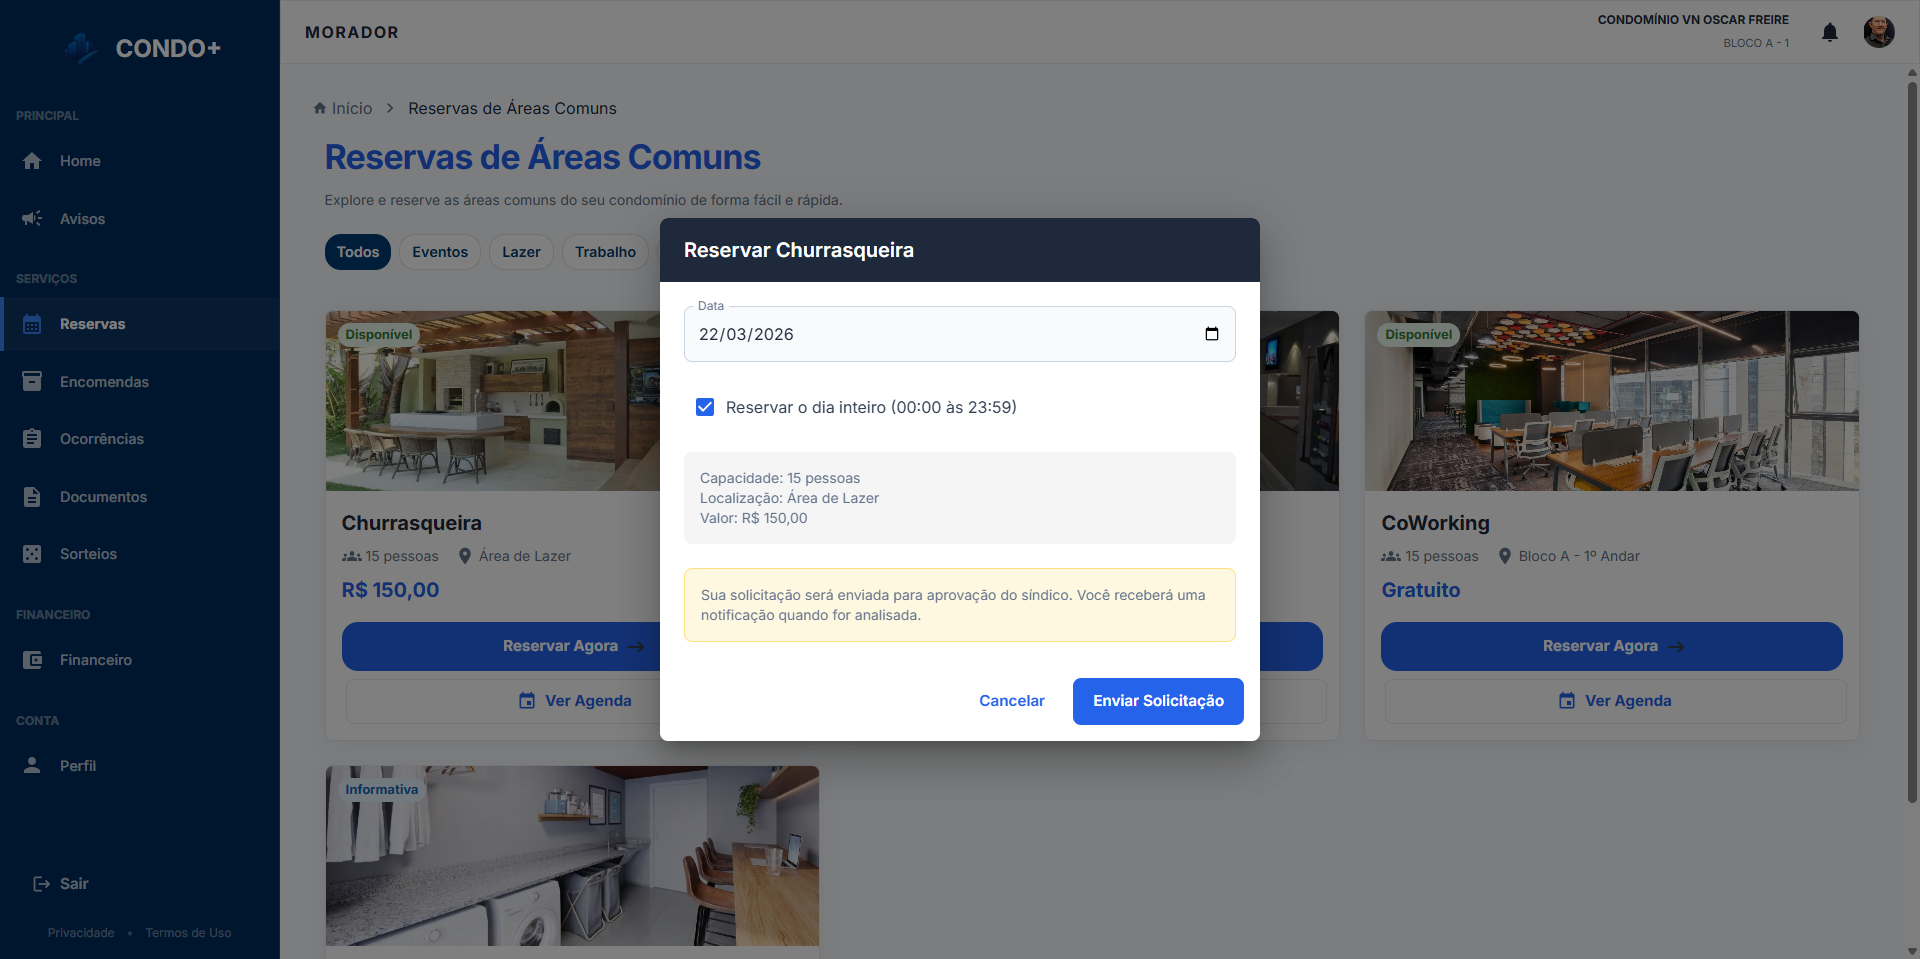Click the Ocorrências clipboard icon
The image size is (1920, 959).
[x=32, y=439]
